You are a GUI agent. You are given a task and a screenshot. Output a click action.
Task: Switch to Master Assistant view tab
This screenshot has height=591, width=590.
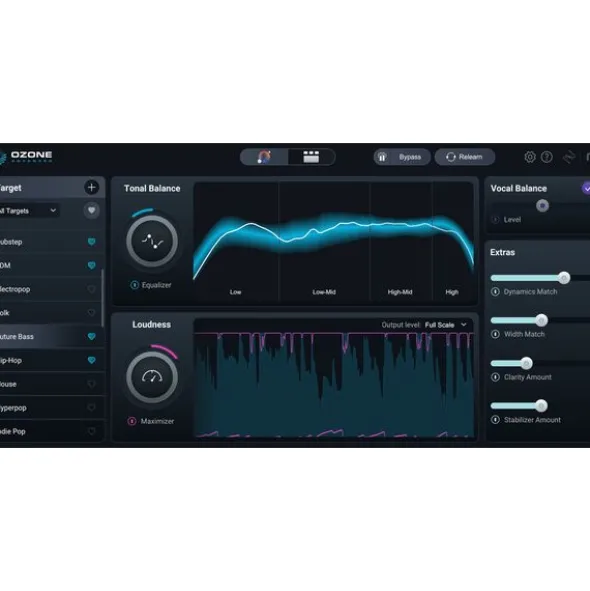click(264, 157)
